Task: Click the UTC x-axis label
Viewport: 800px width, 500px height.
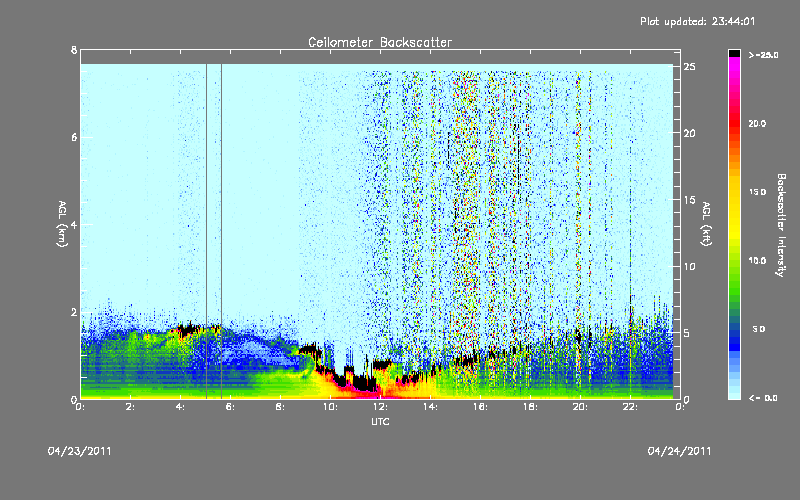Action: (380, 421)
